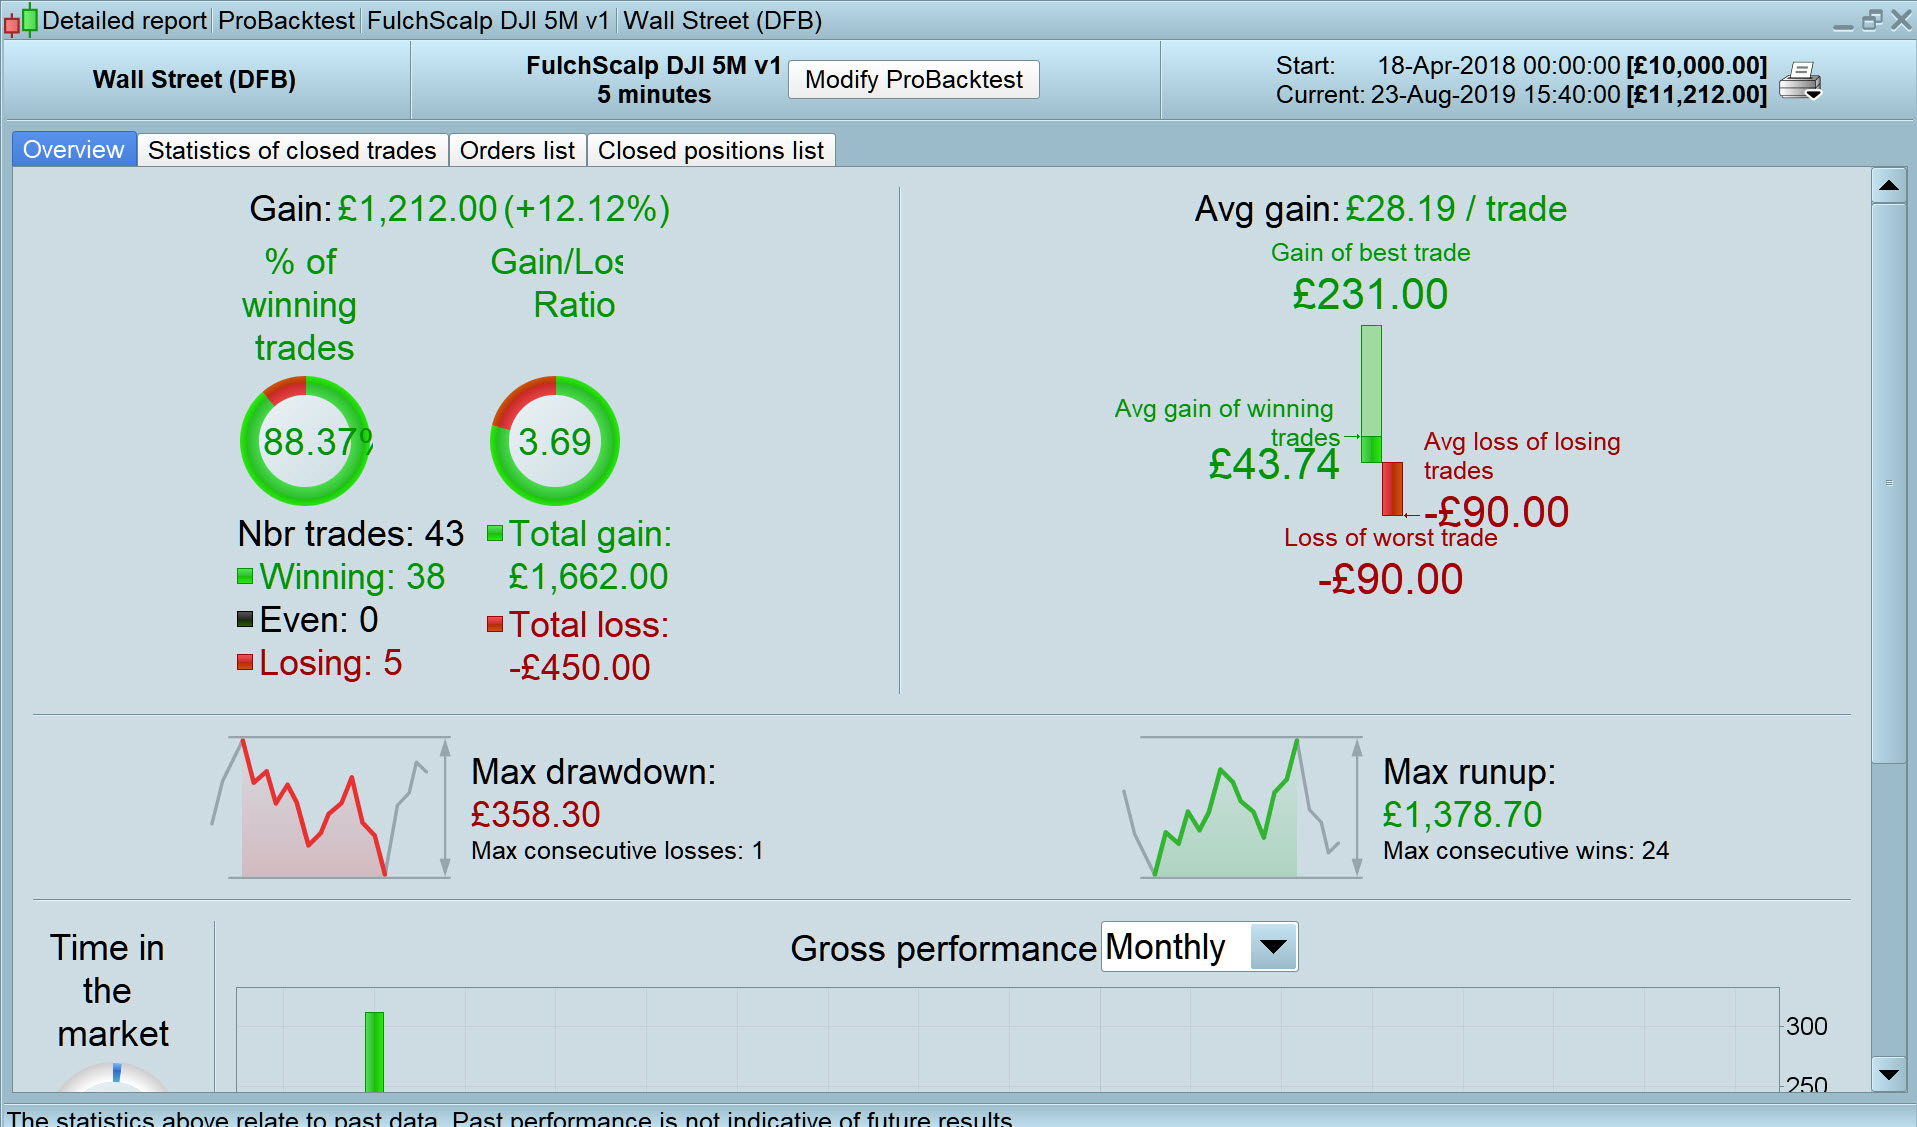Click Max consecutive losses: 1 text

coord(617,851)
